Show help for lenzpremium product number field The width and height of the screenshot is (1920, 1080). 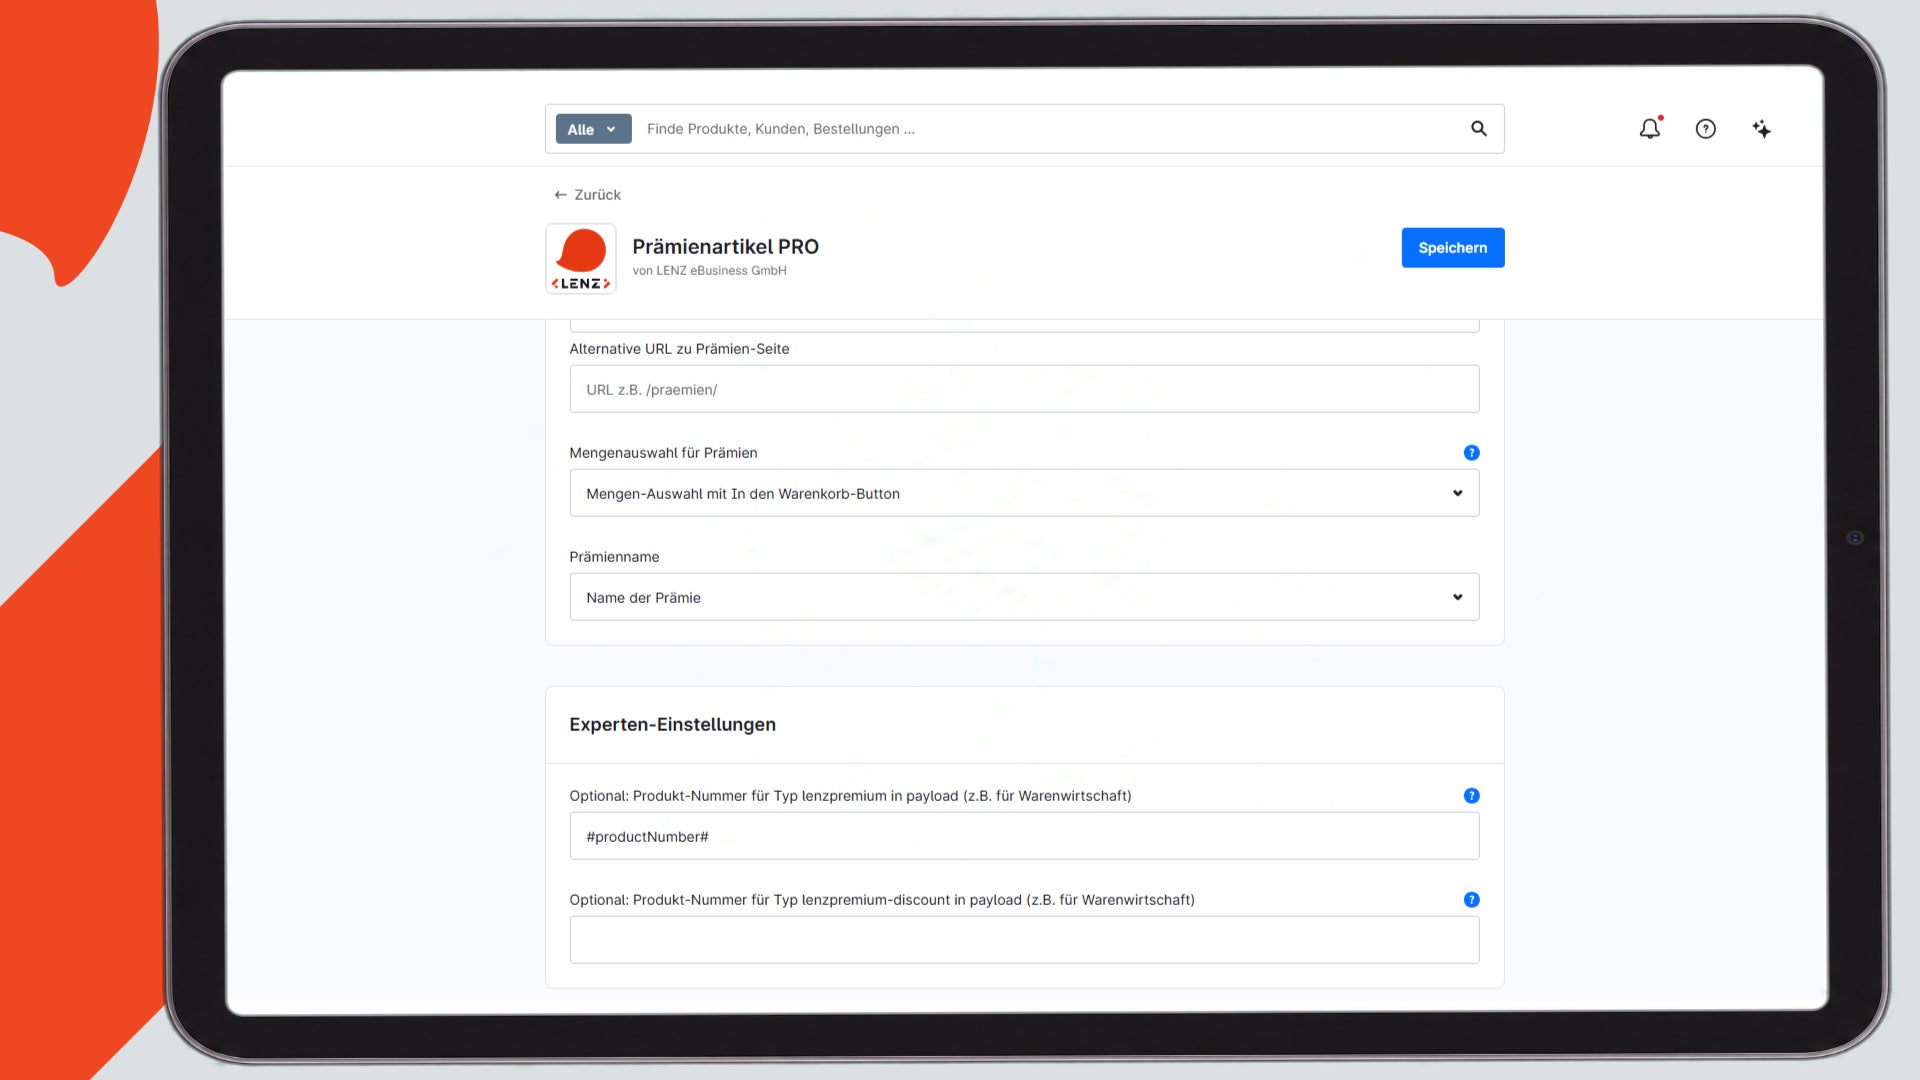[1472, 796]
